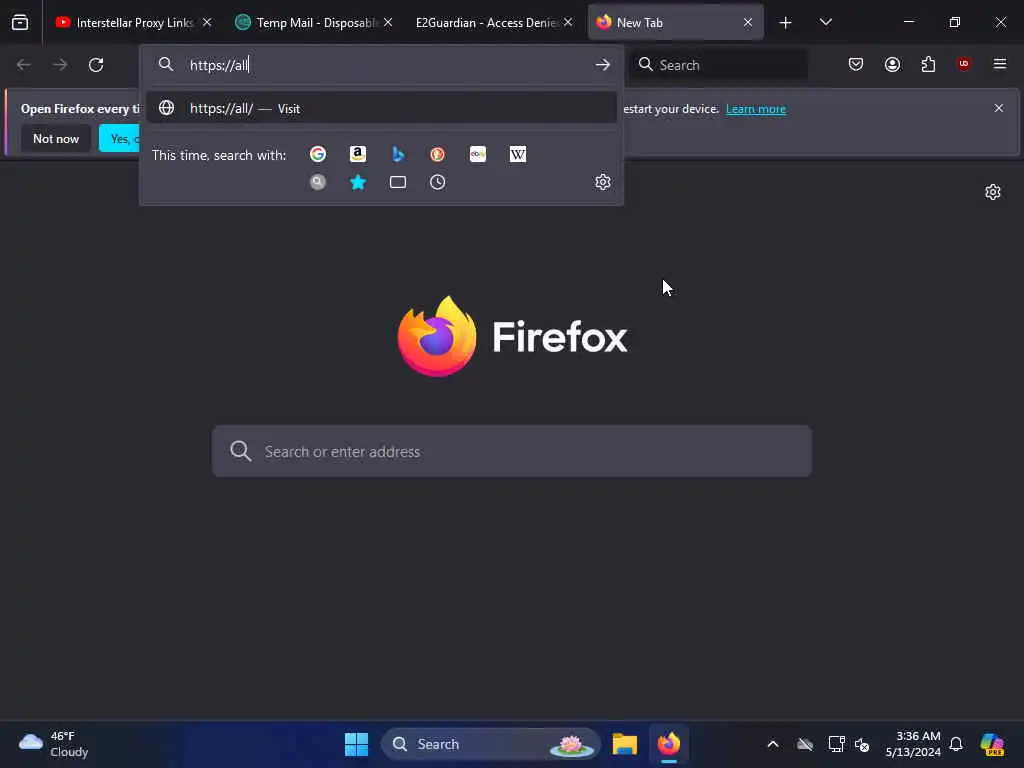
Task: Open File Explorer from taskbar
Action: point(624,744)
